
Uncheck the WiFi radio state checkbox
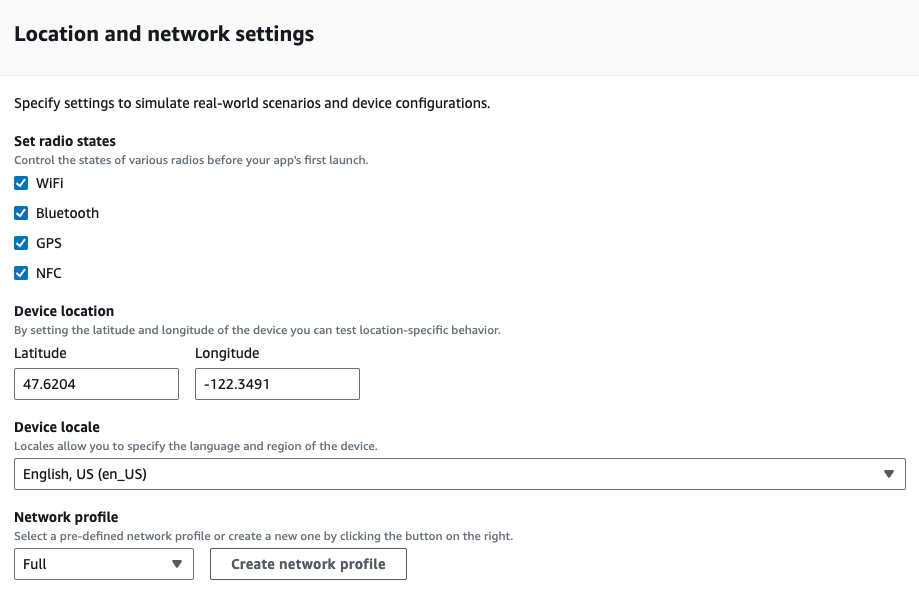pyautogui.click(x=21, y=183)
